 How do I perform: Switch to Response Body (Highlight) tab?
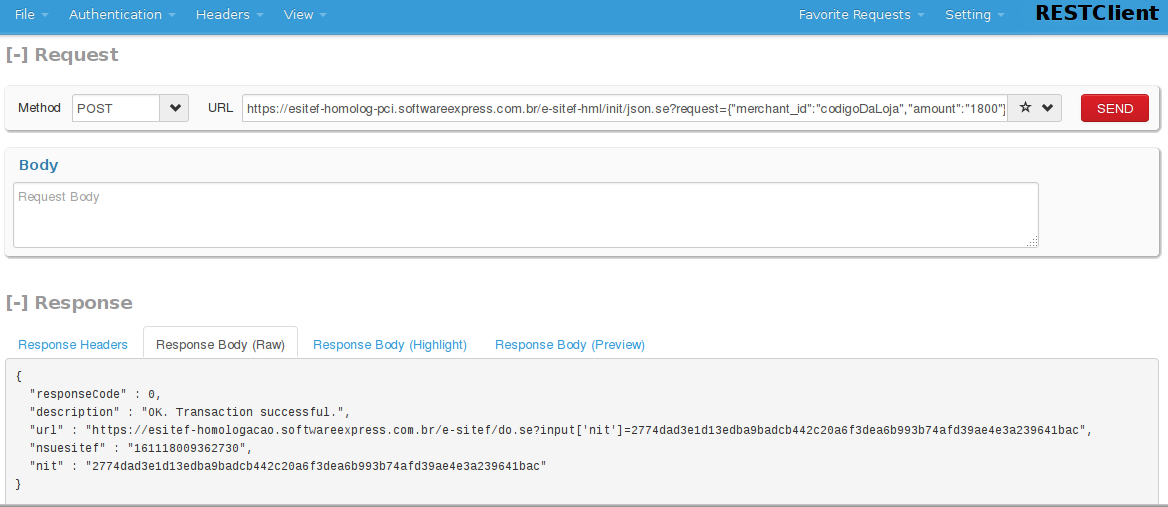point(390,345)
